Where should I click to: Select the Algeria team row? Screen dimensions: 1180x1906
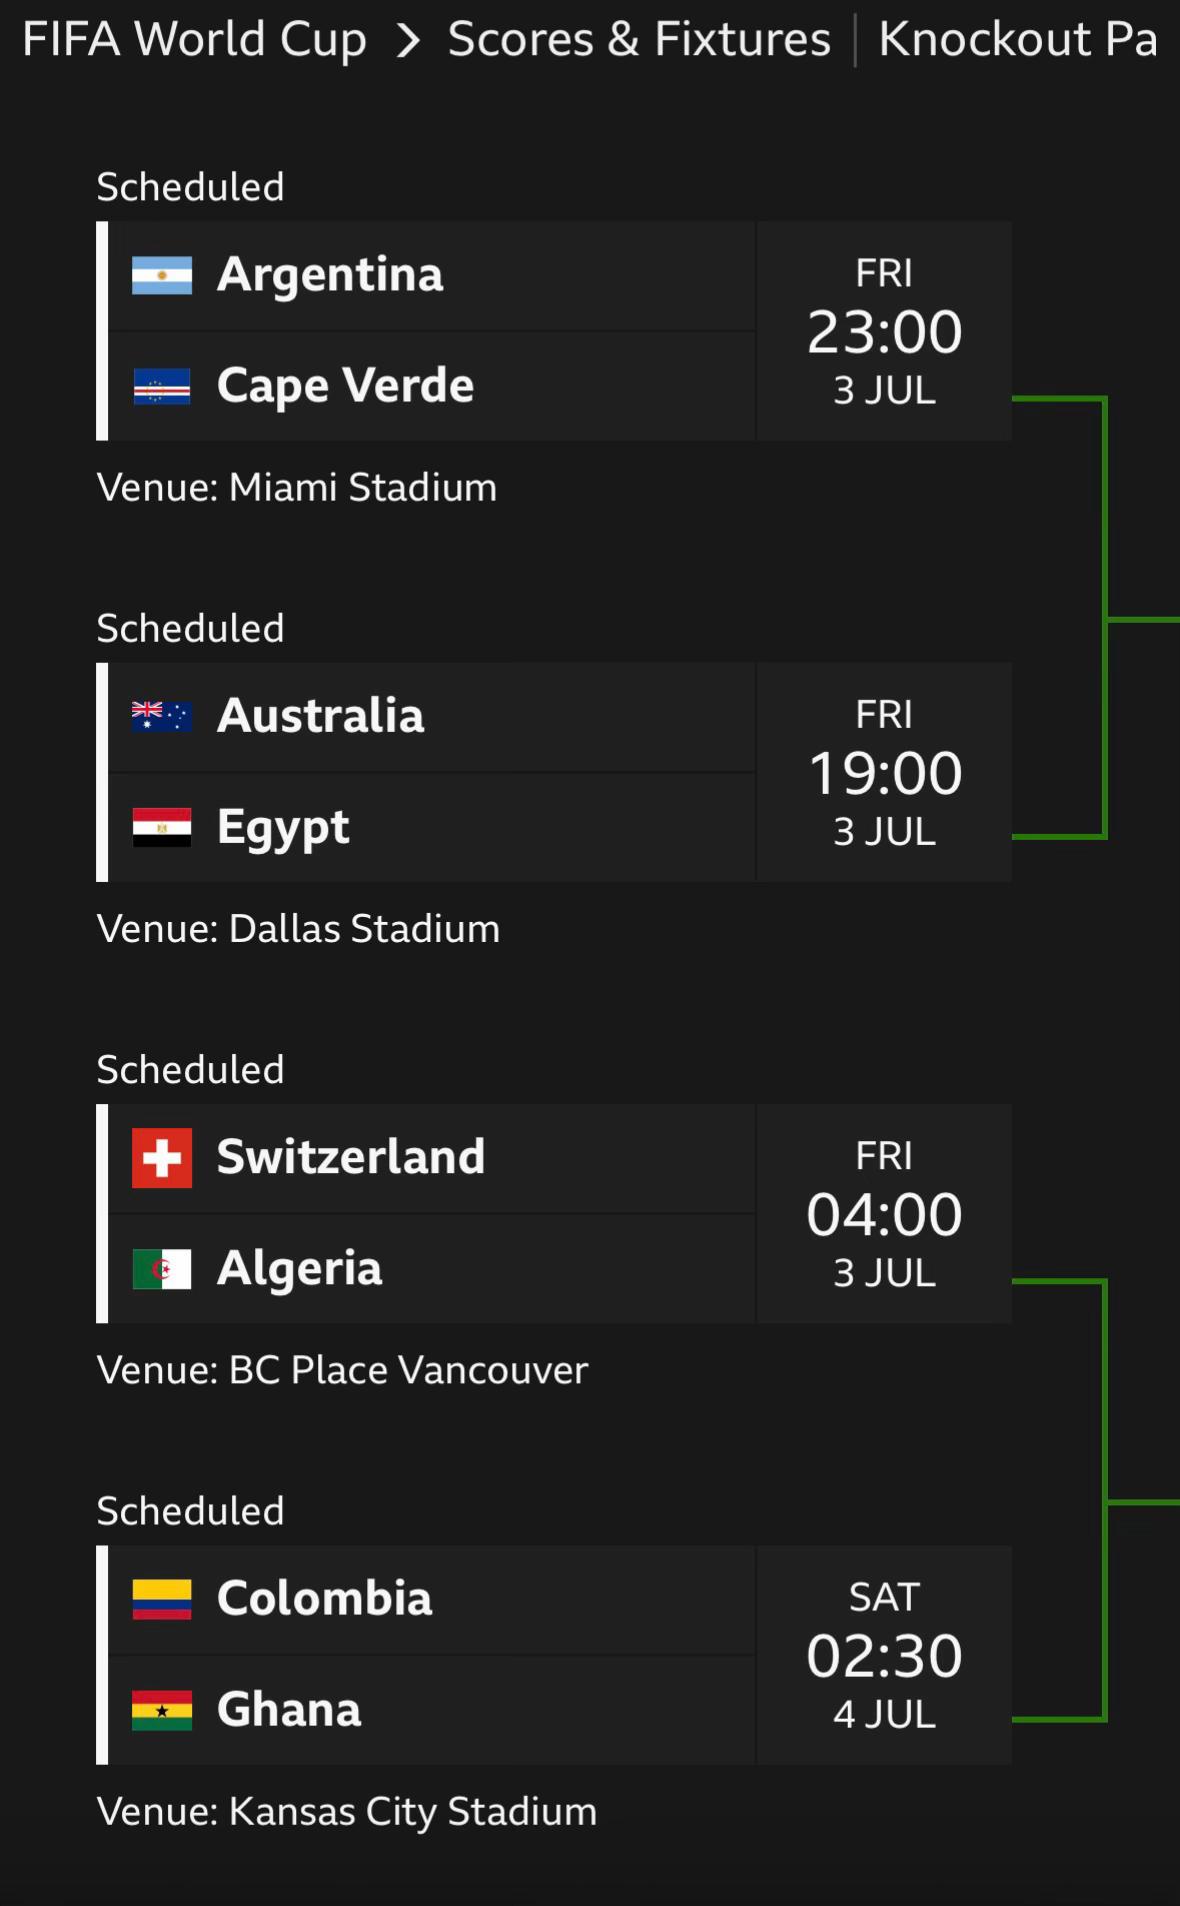431,1269
